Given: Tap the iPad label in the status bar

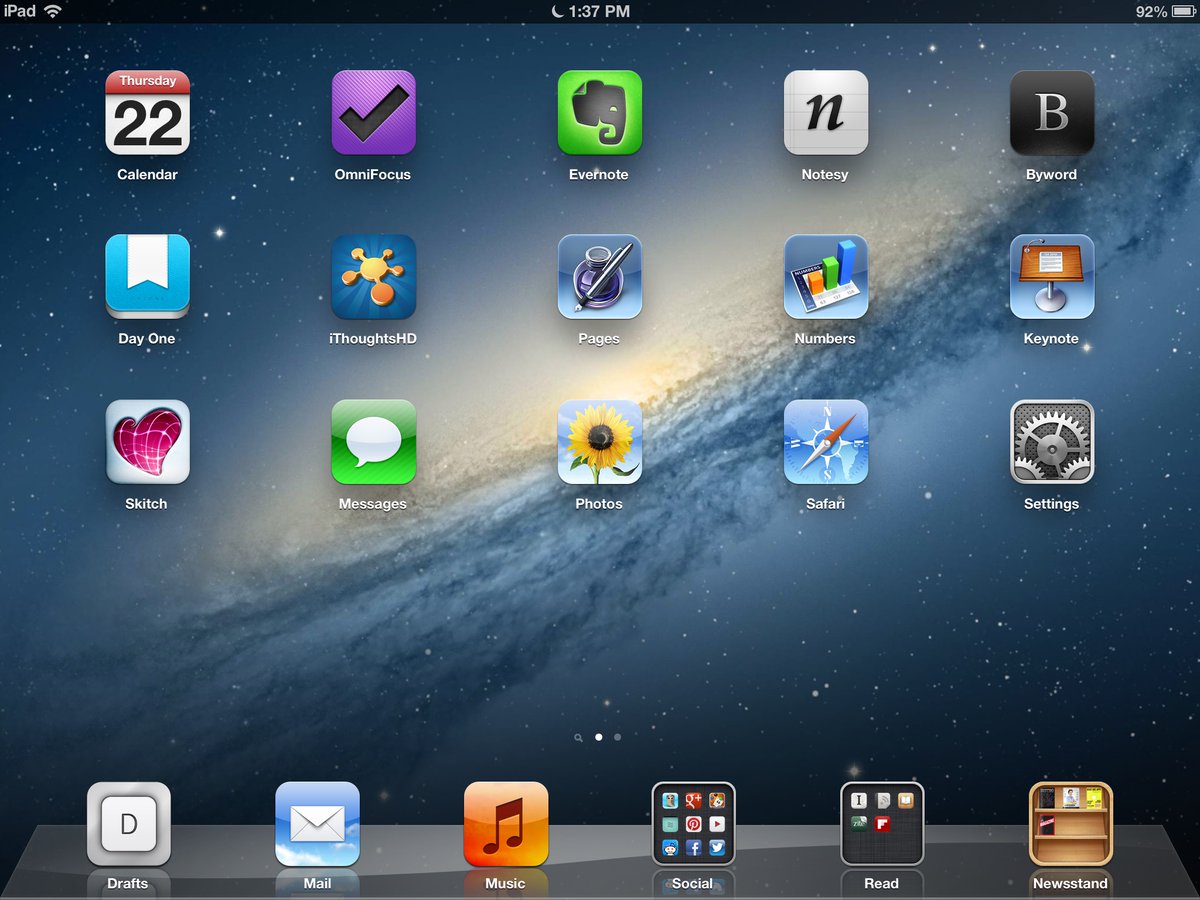Looking at the screenshot, I should [19, 11].
